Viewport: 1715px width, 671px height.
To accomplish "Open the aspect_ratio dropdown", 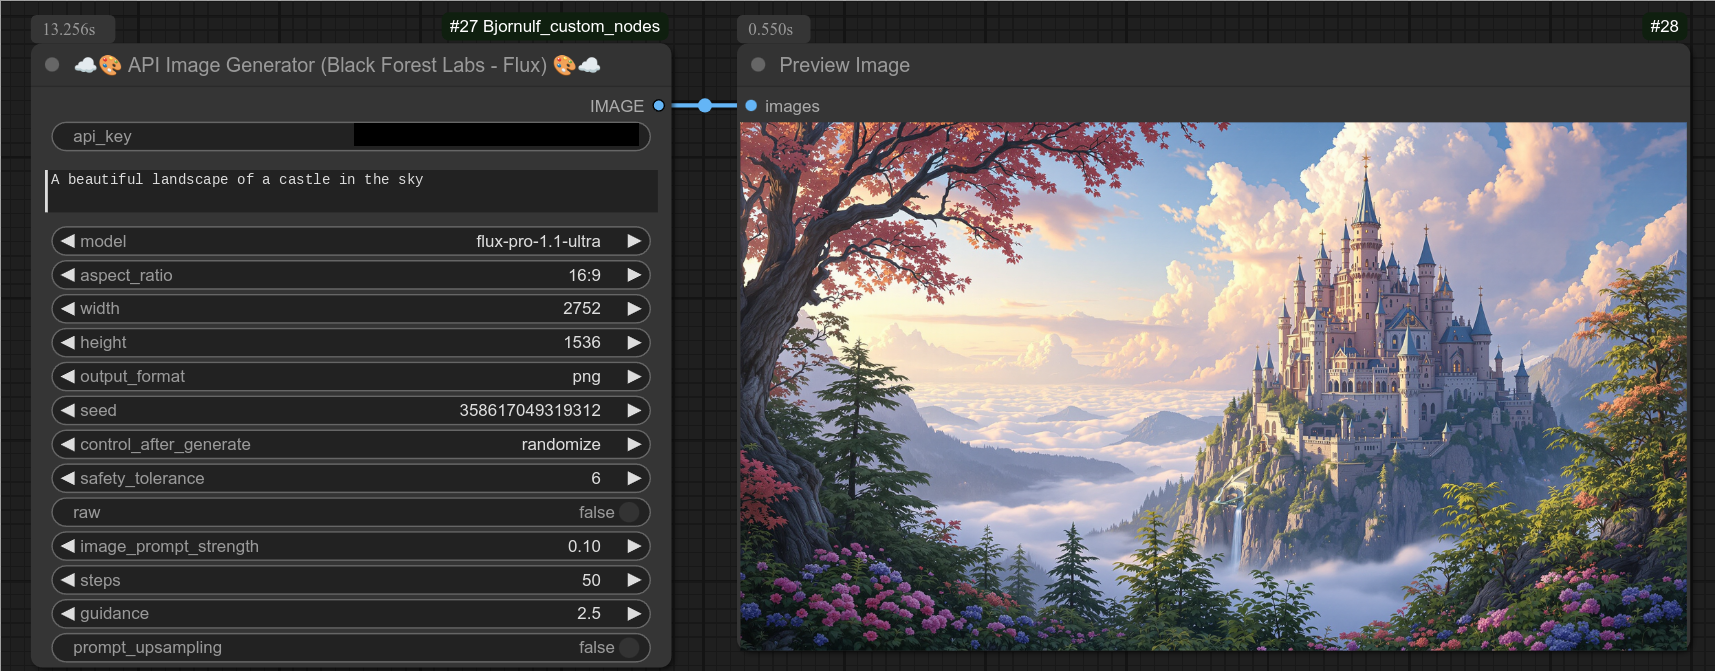I will tap(350, 276).
